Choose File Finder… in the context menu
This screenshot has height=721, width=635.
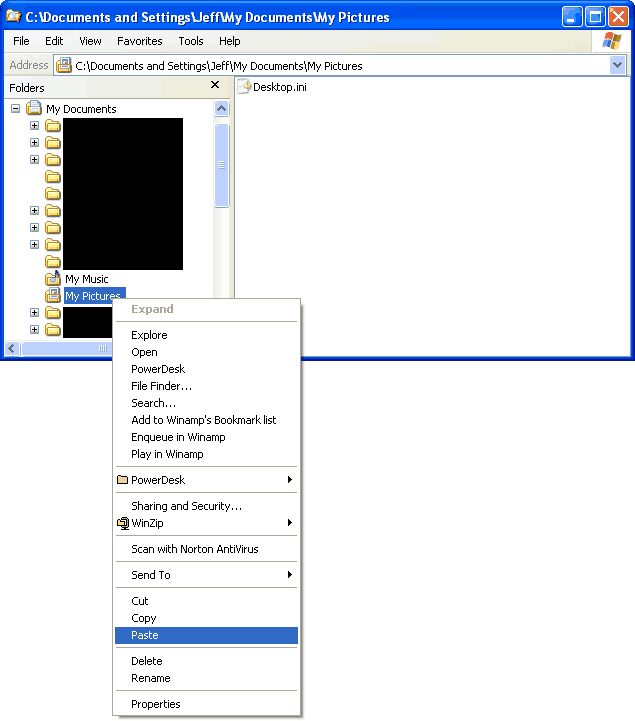[206, 386]
